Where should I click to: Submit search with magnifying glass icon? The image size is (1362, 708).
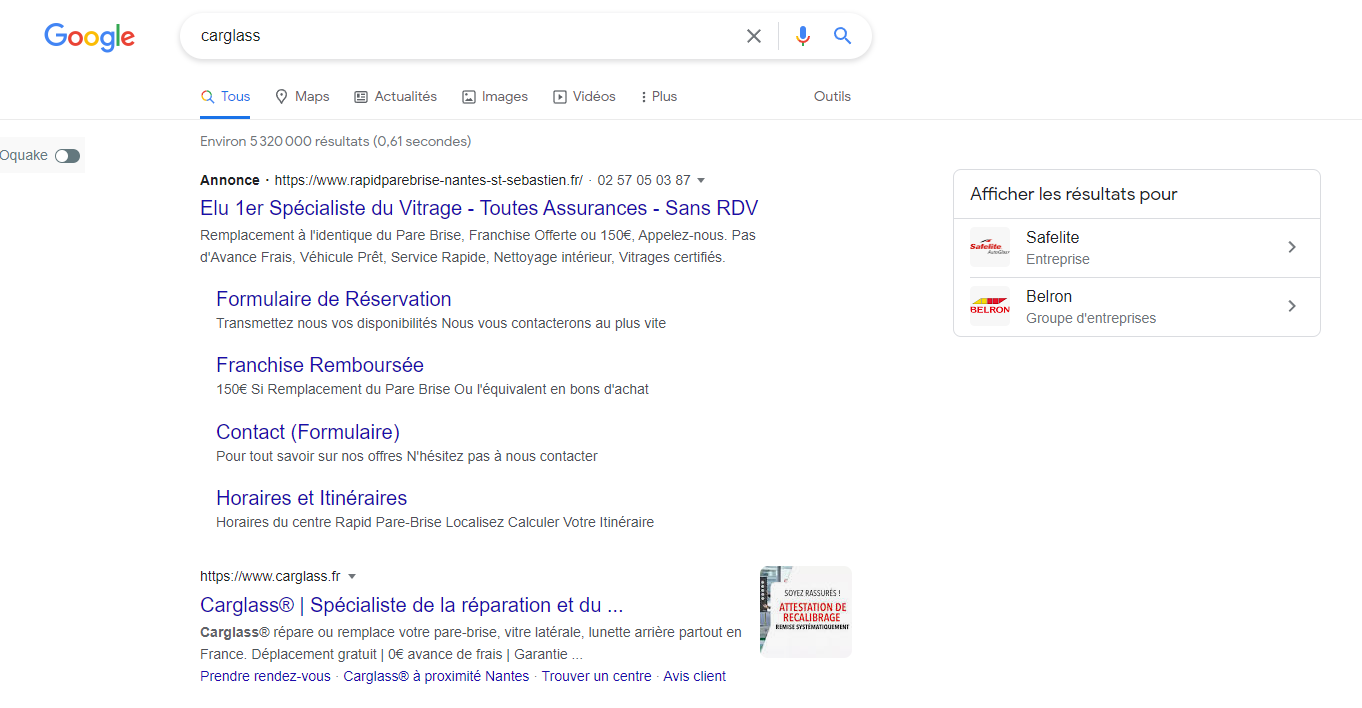(x=843, y=36)
